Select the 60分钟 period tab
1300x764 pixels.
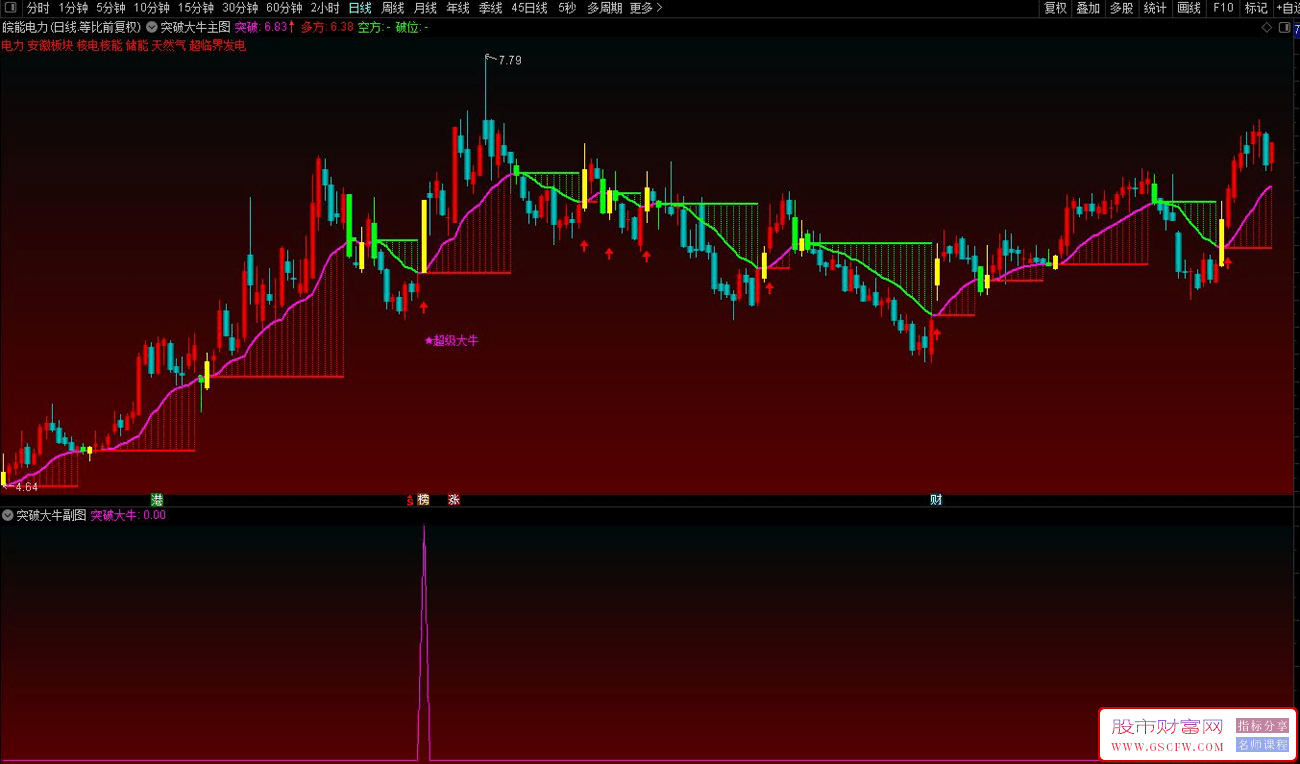(284, 8)
